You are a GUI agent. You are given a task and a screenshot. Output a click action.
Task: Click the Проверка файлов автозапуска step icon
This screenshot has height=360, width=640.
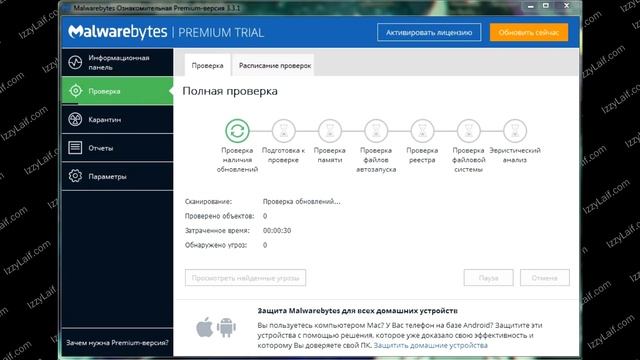(376, 131)
